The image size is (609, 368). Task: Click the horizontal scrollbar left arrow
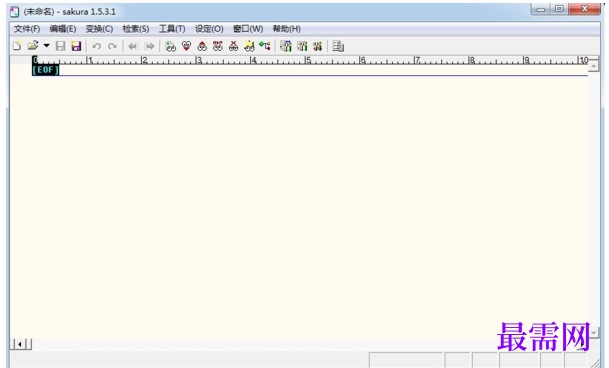coord(19,344)
